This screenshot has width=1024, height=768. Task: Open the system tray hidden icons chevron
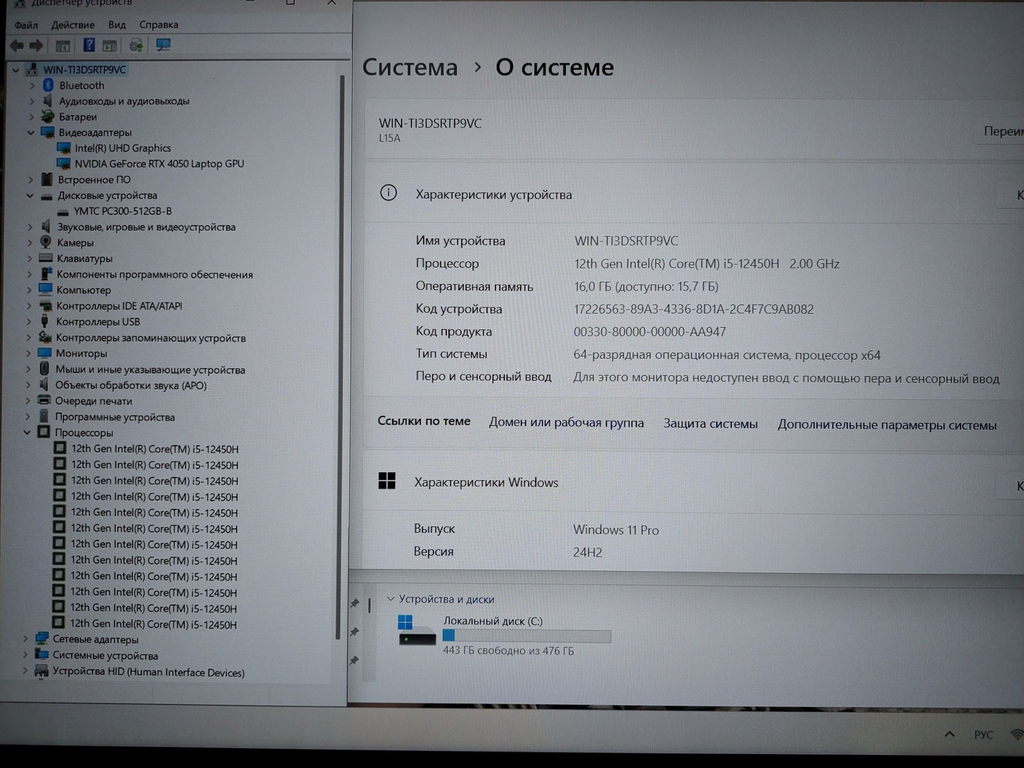[x=949, y=735]
